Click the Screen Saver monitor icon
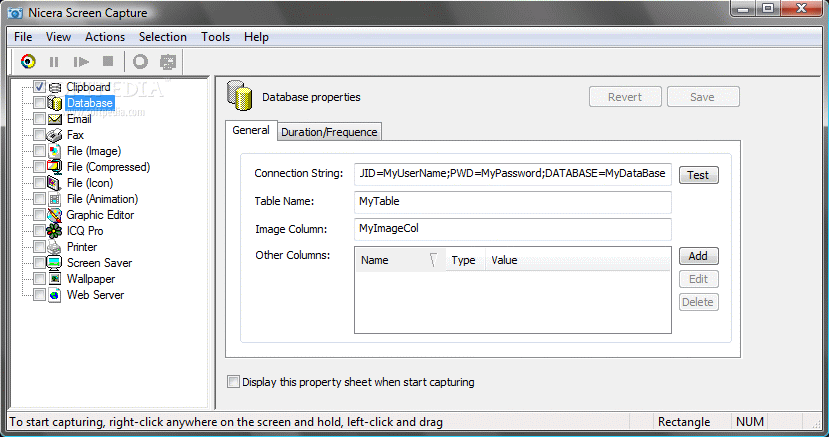The width and height of the screenshot is (829, 437). [x=55, y=263]
